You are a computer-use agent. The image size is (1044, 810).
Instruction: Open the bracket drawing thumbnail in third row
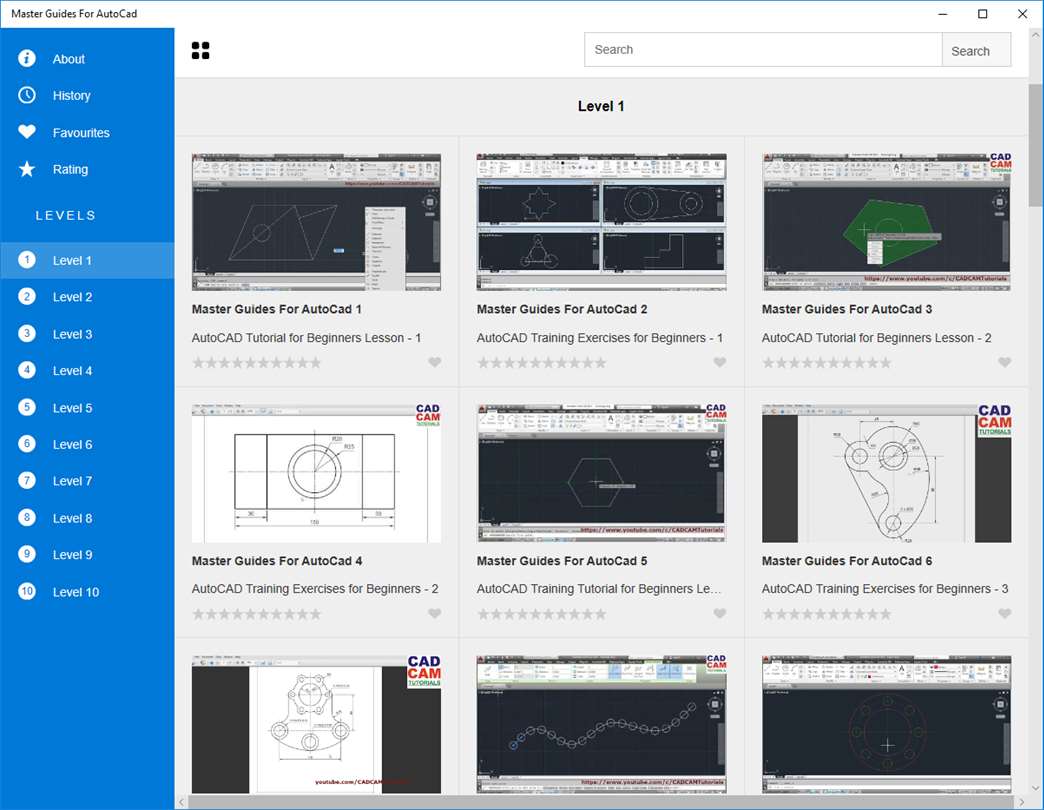point(316,724)
